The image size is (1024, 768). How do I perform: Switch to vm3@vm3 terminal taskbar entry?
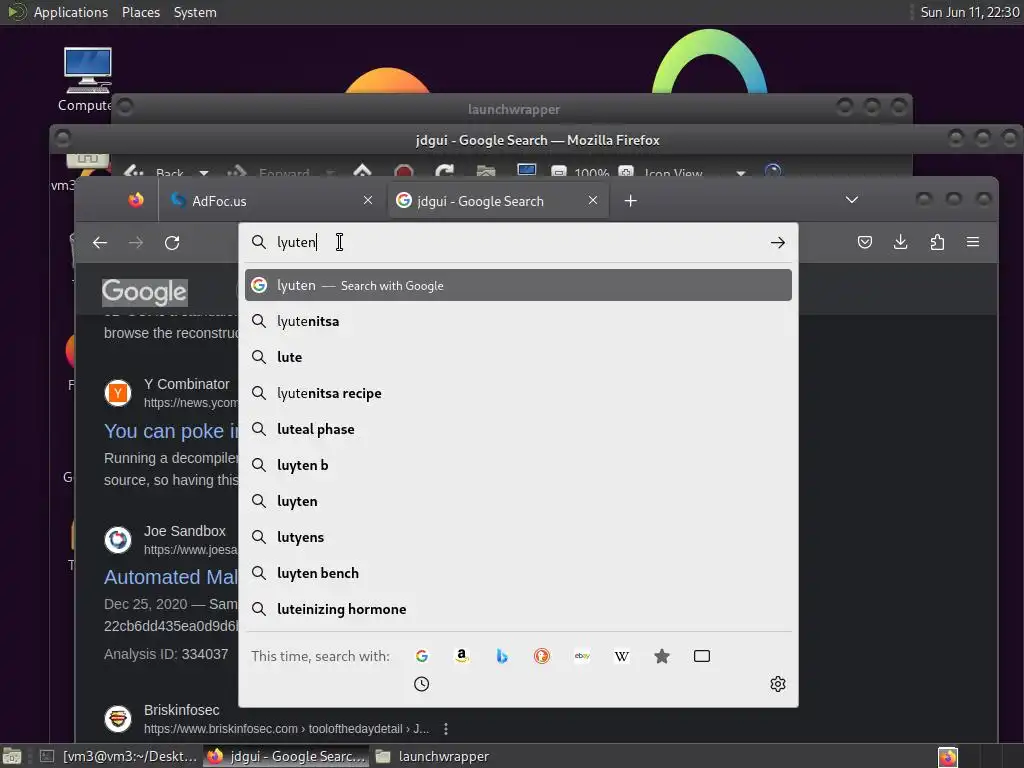click(x=118, y=756)
